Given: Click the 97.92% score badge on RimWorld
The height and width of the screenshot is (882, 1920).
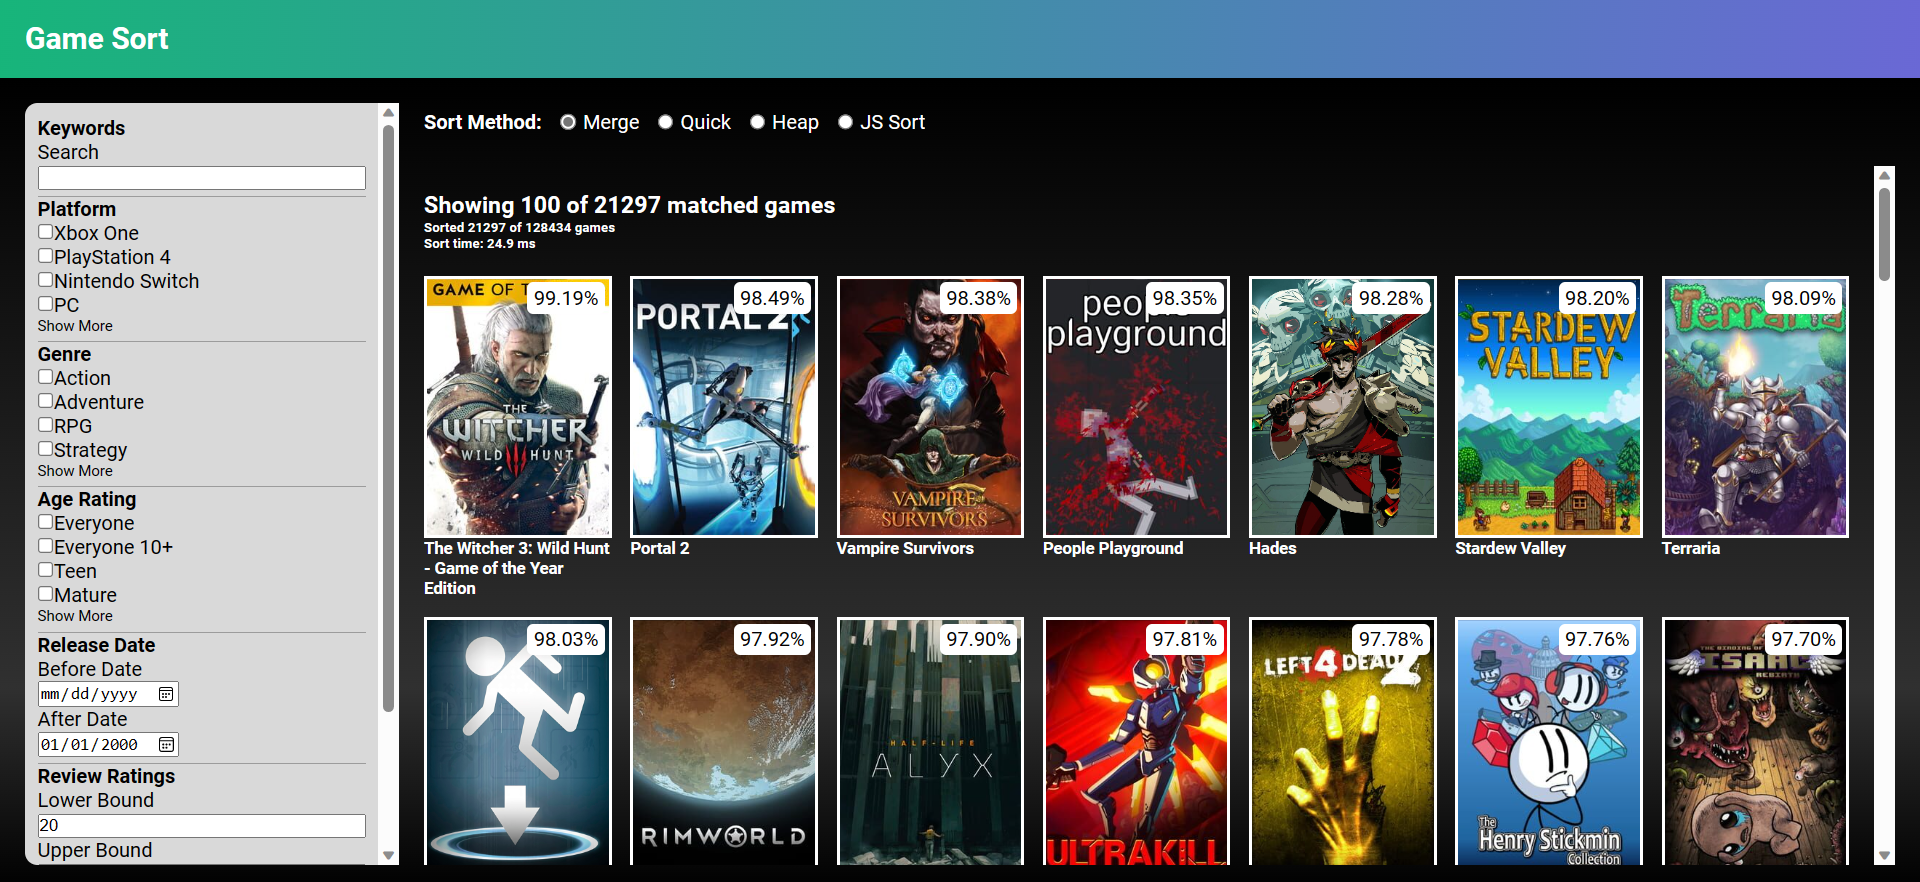Looking at the screenshot, I should [x=772, y=639].
